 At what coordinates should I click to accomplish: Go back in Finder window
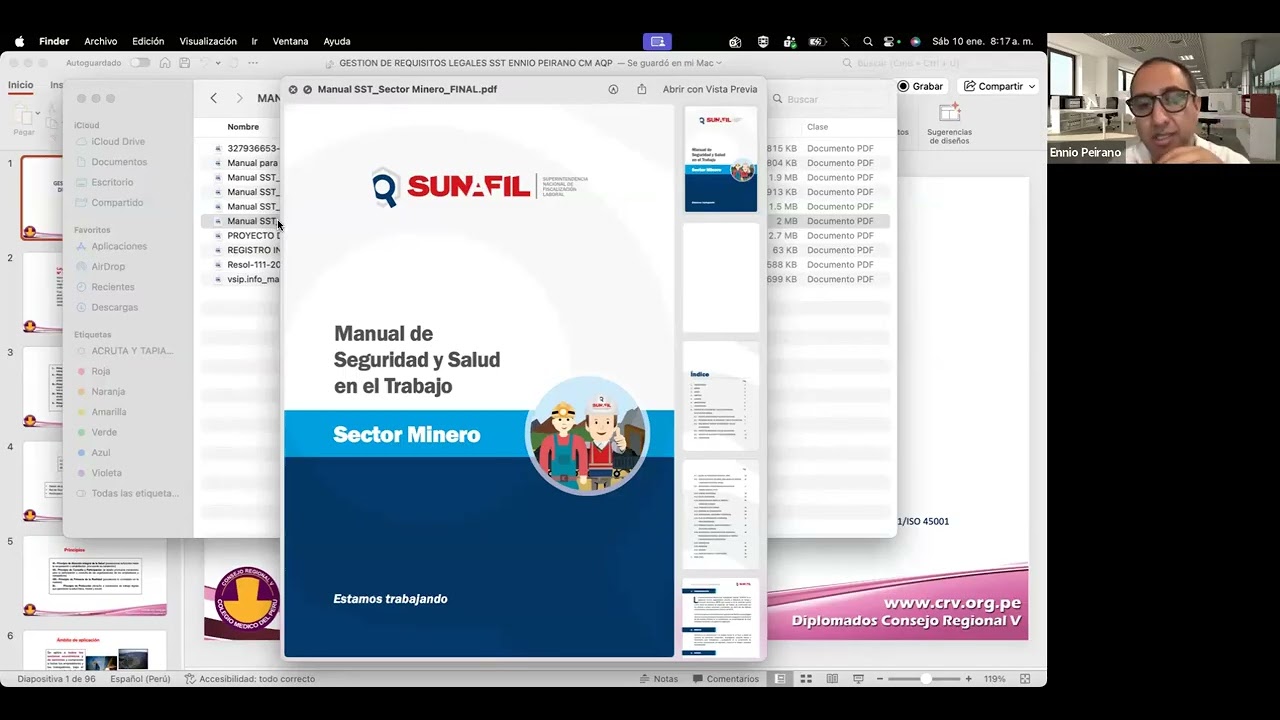pyautogui.click(x=213, y=98)
